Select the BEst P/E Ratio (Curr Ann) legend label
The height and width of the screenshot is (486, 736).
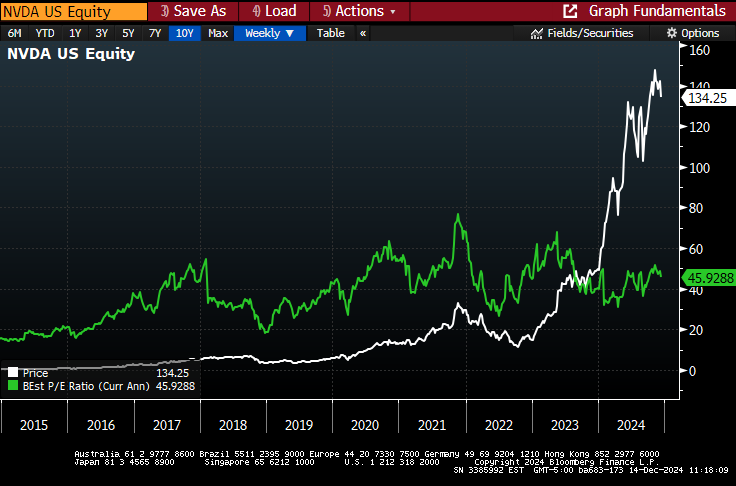[x=86, y=386]
